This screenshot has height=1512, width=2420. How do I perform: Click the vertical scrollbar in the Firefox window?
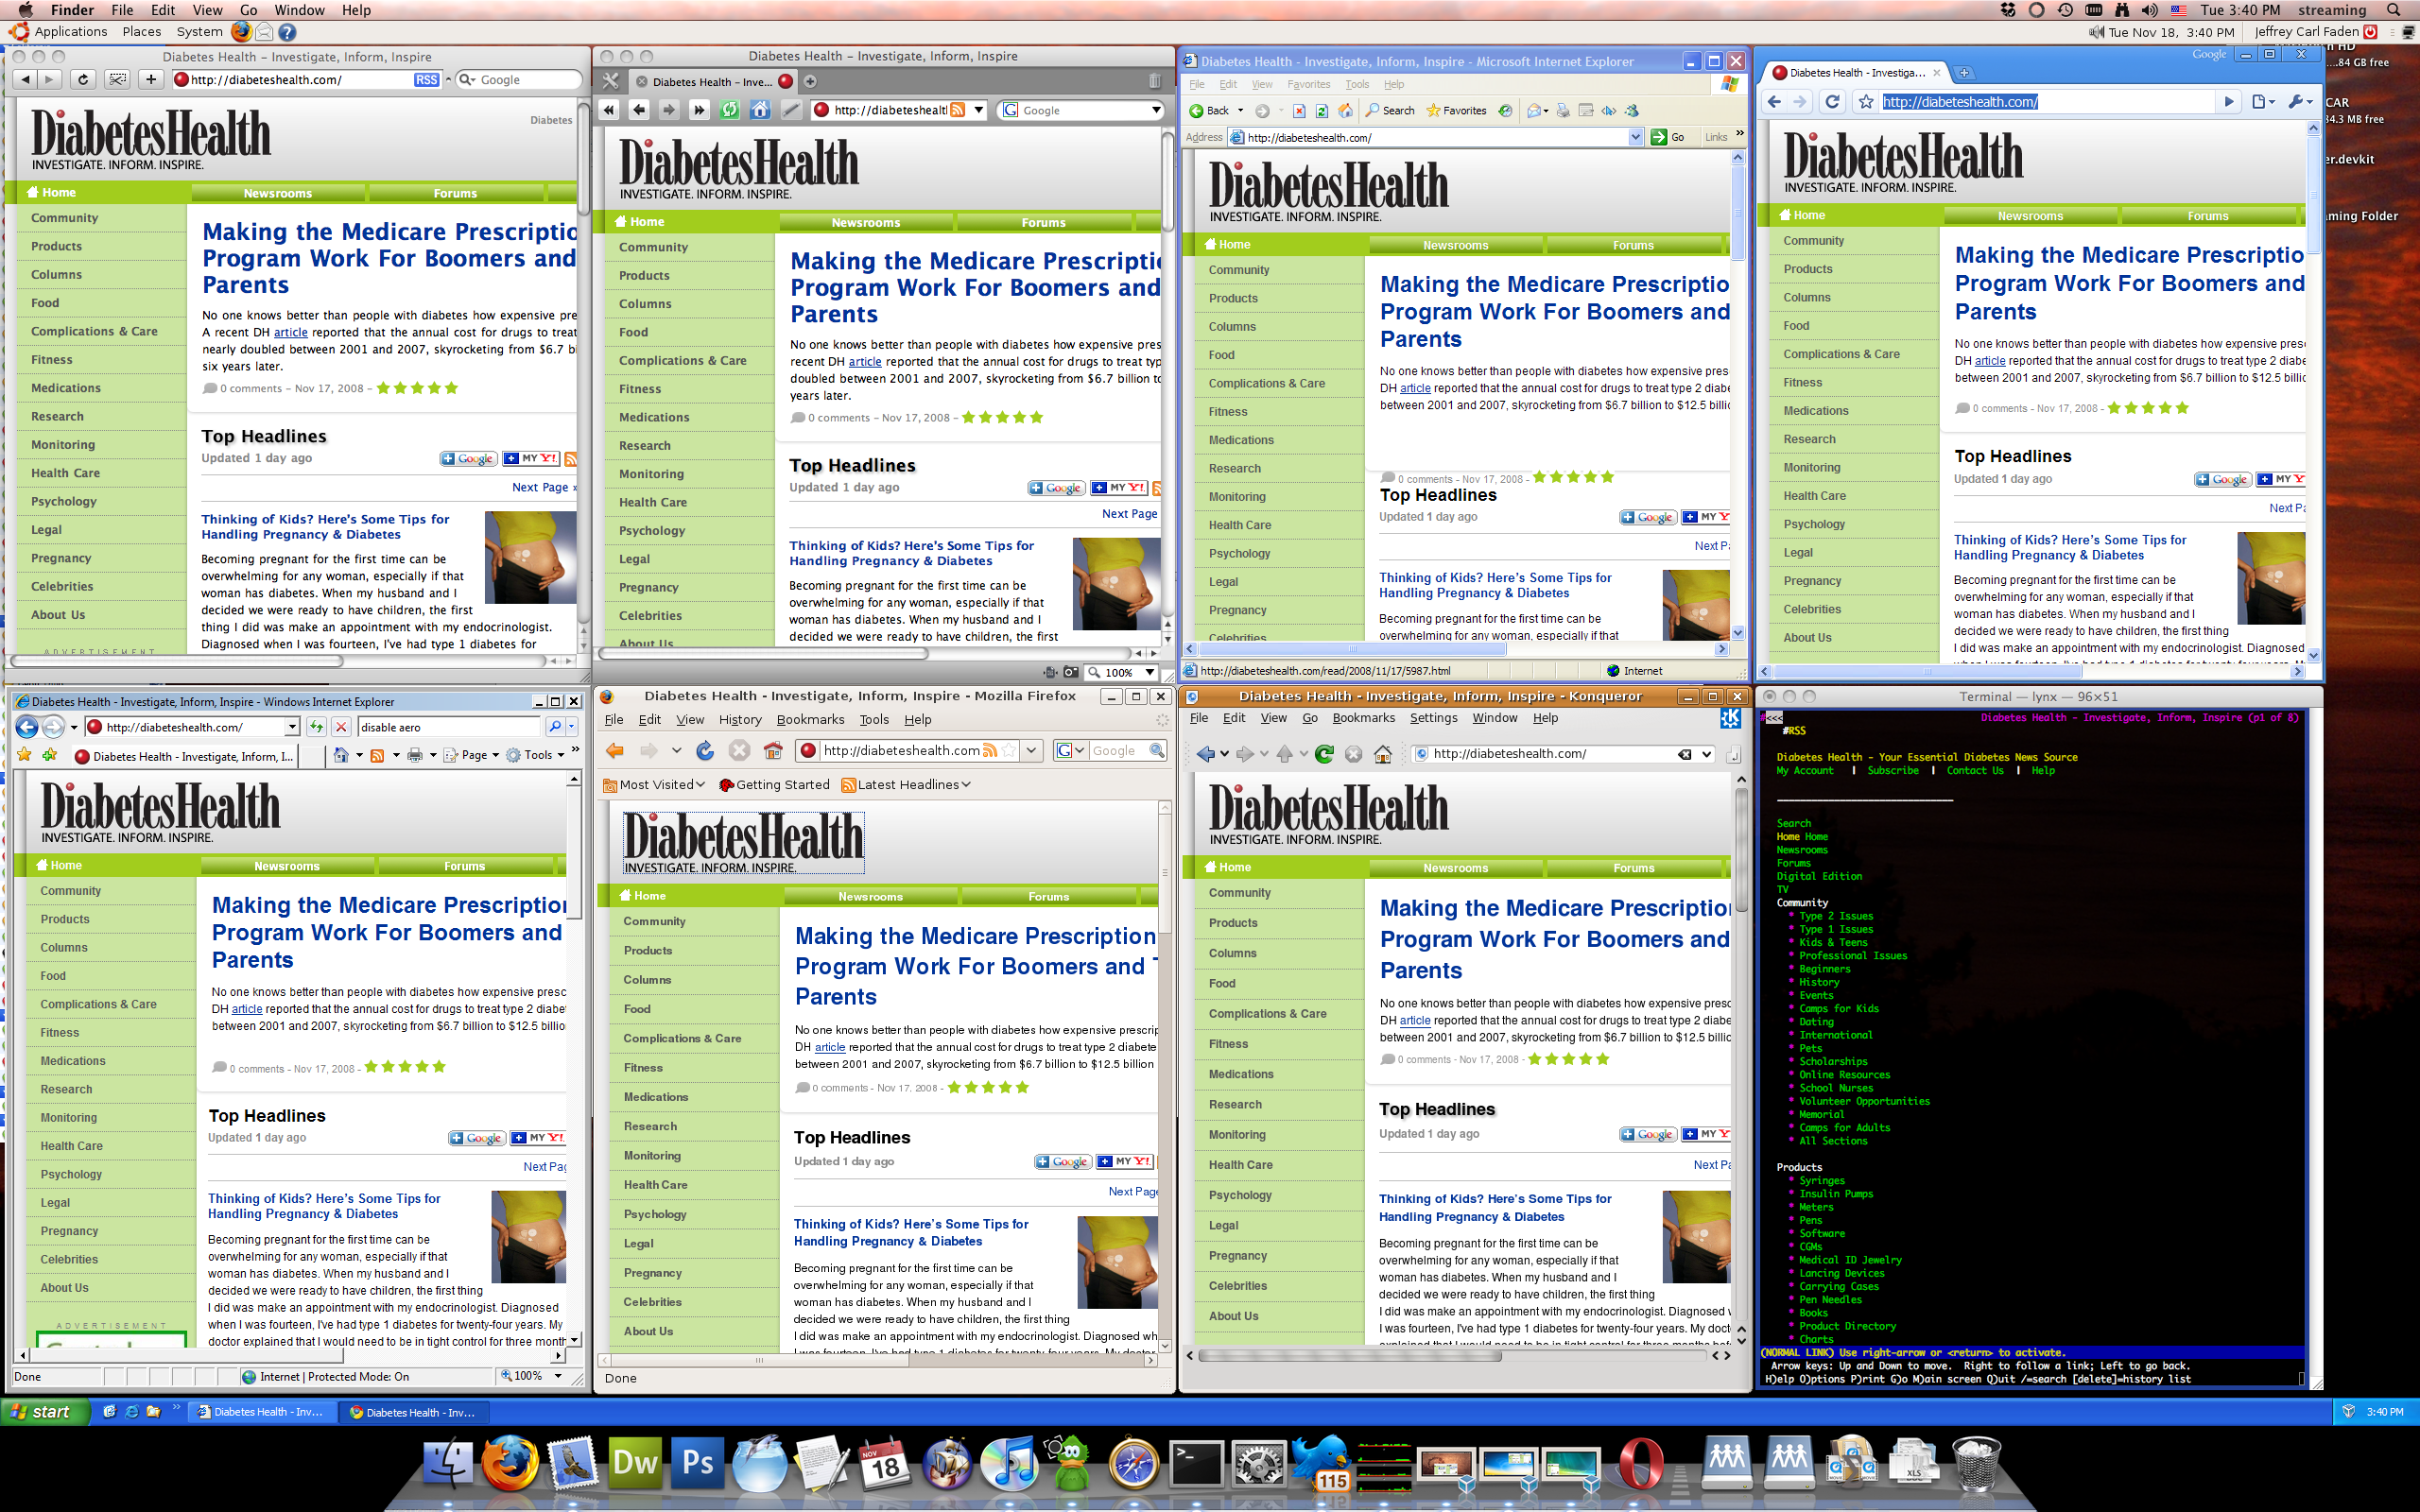1164,1076
